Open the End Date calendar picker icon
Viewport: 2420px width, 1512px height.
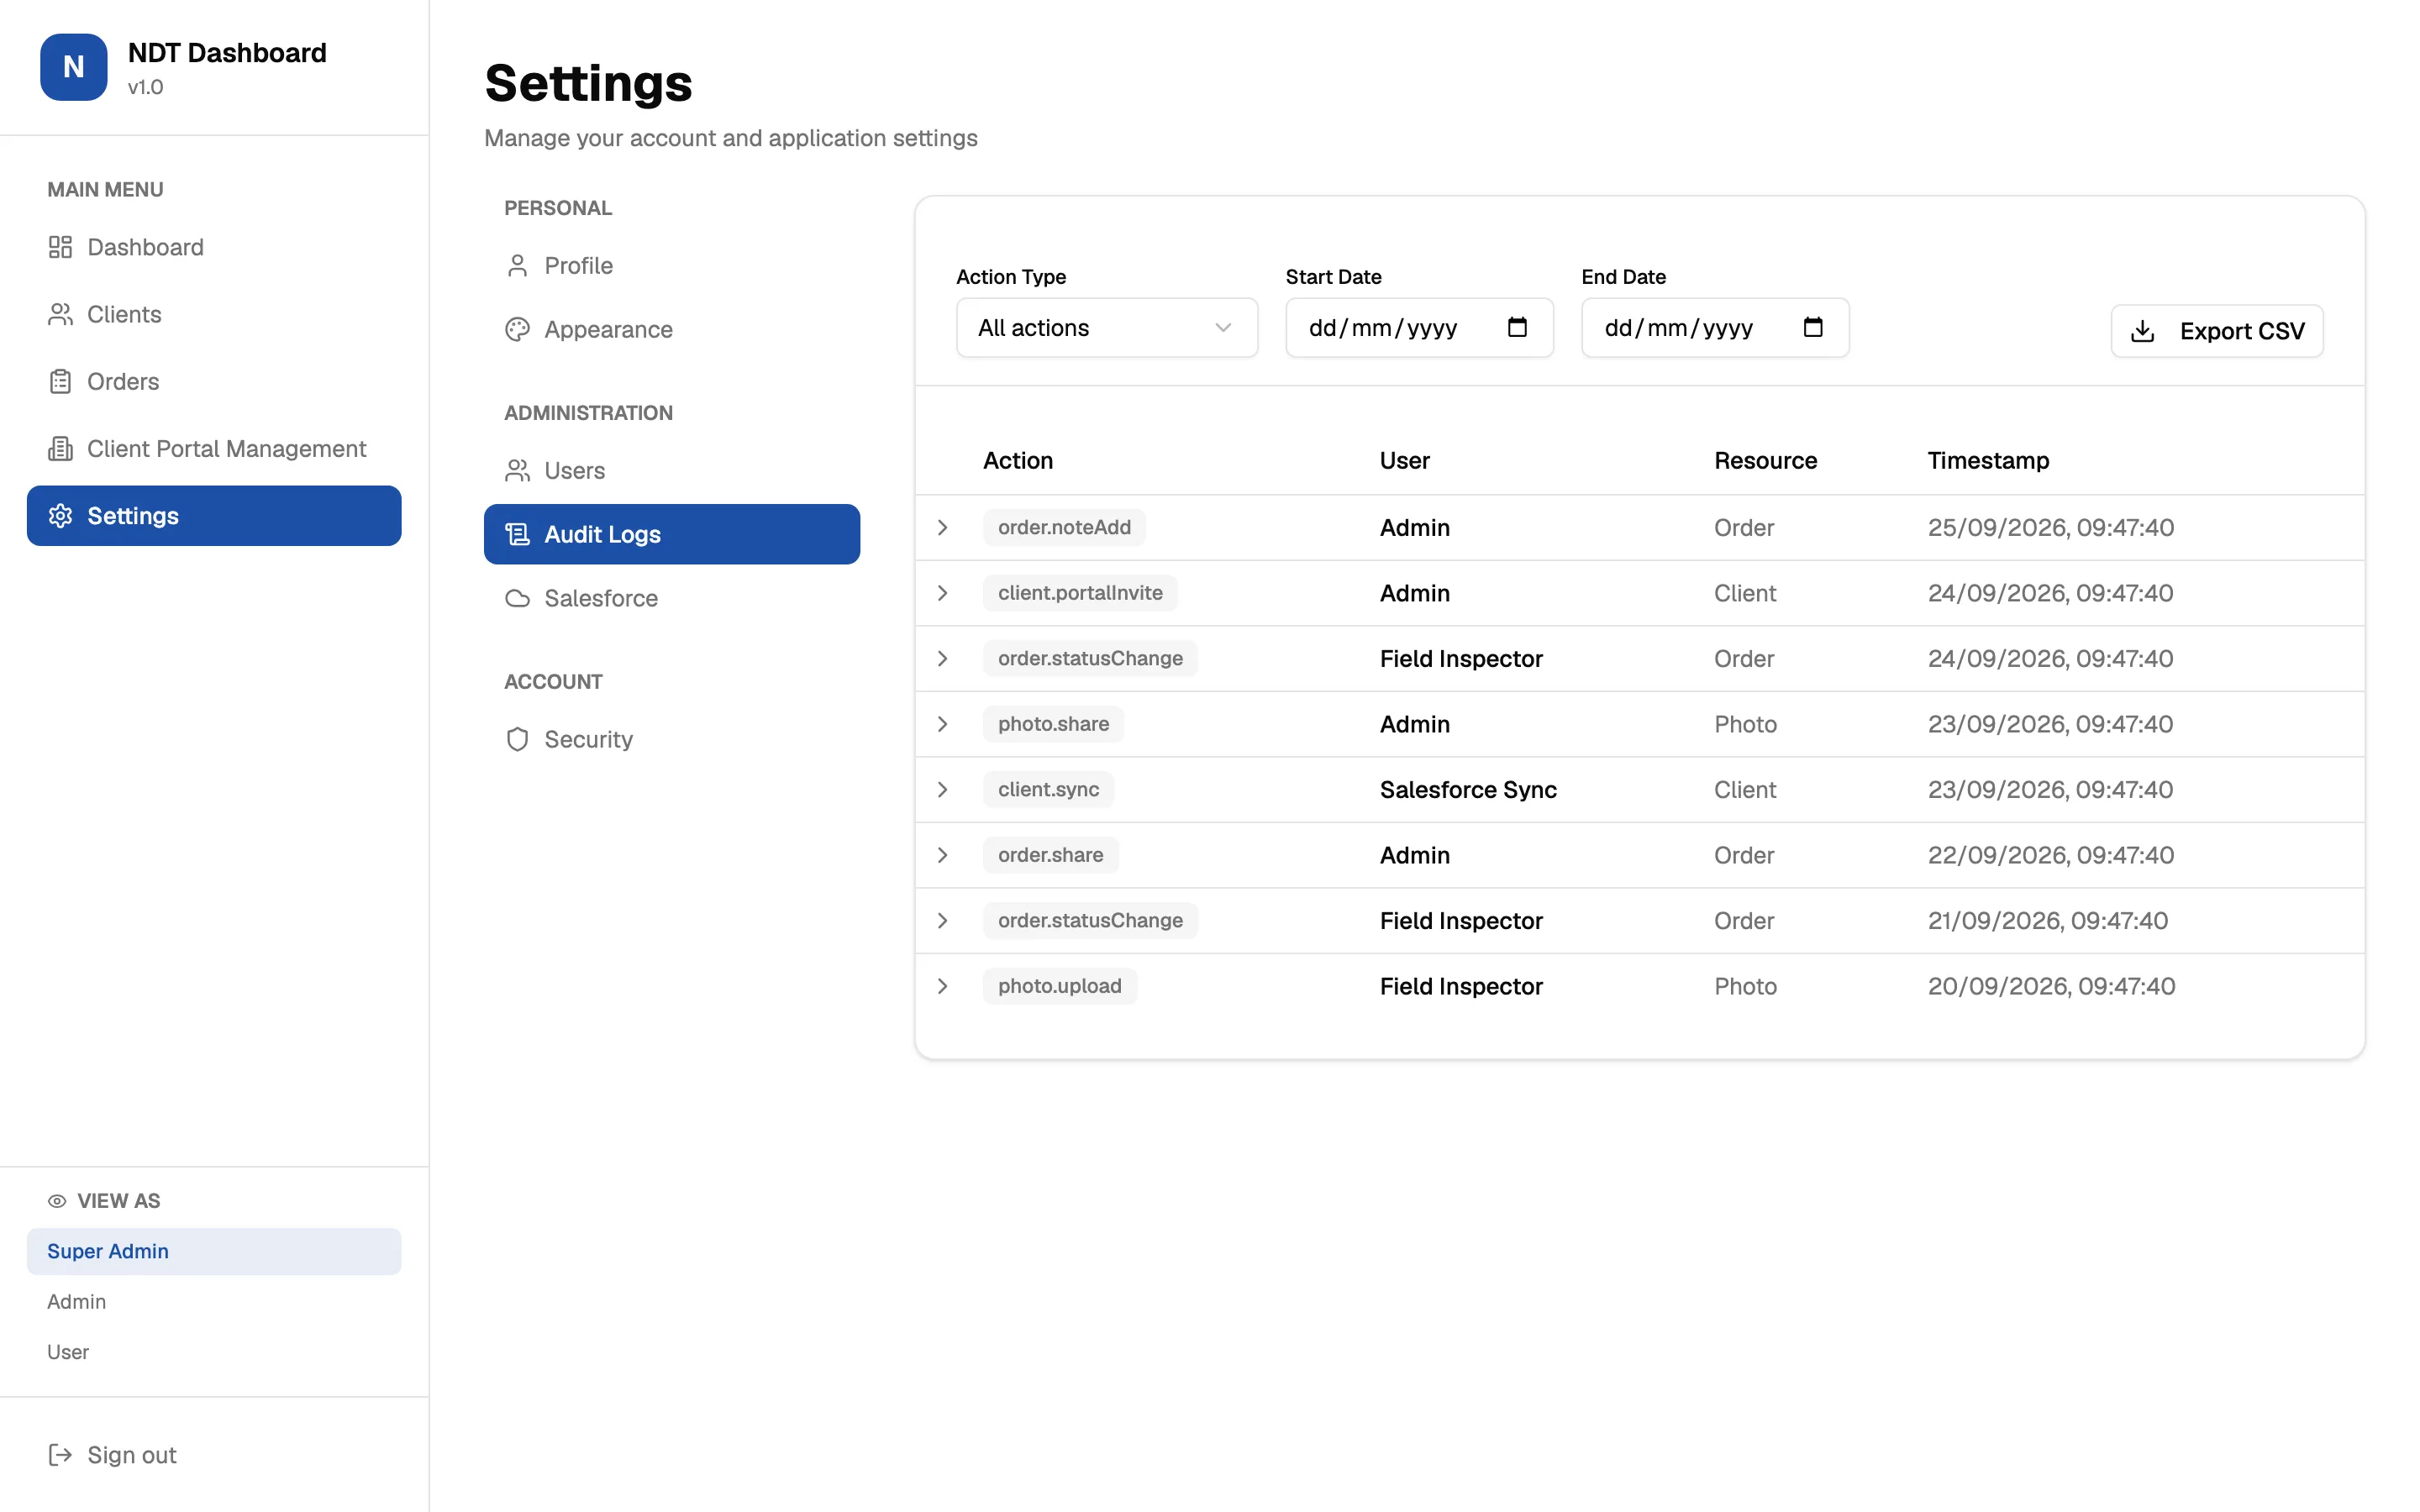[1813, 327]
